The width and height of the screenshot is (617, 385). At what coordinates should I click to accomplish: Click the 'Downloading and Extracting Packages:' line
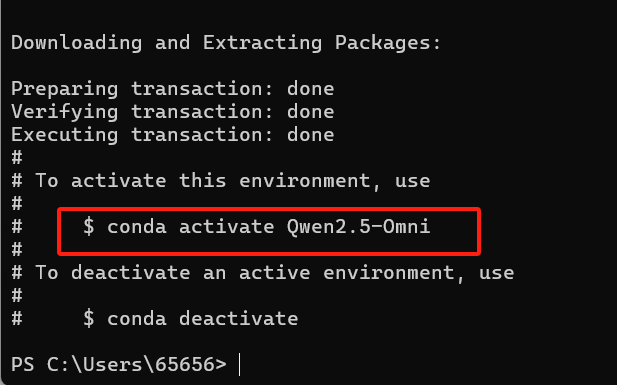pos(226,43)
